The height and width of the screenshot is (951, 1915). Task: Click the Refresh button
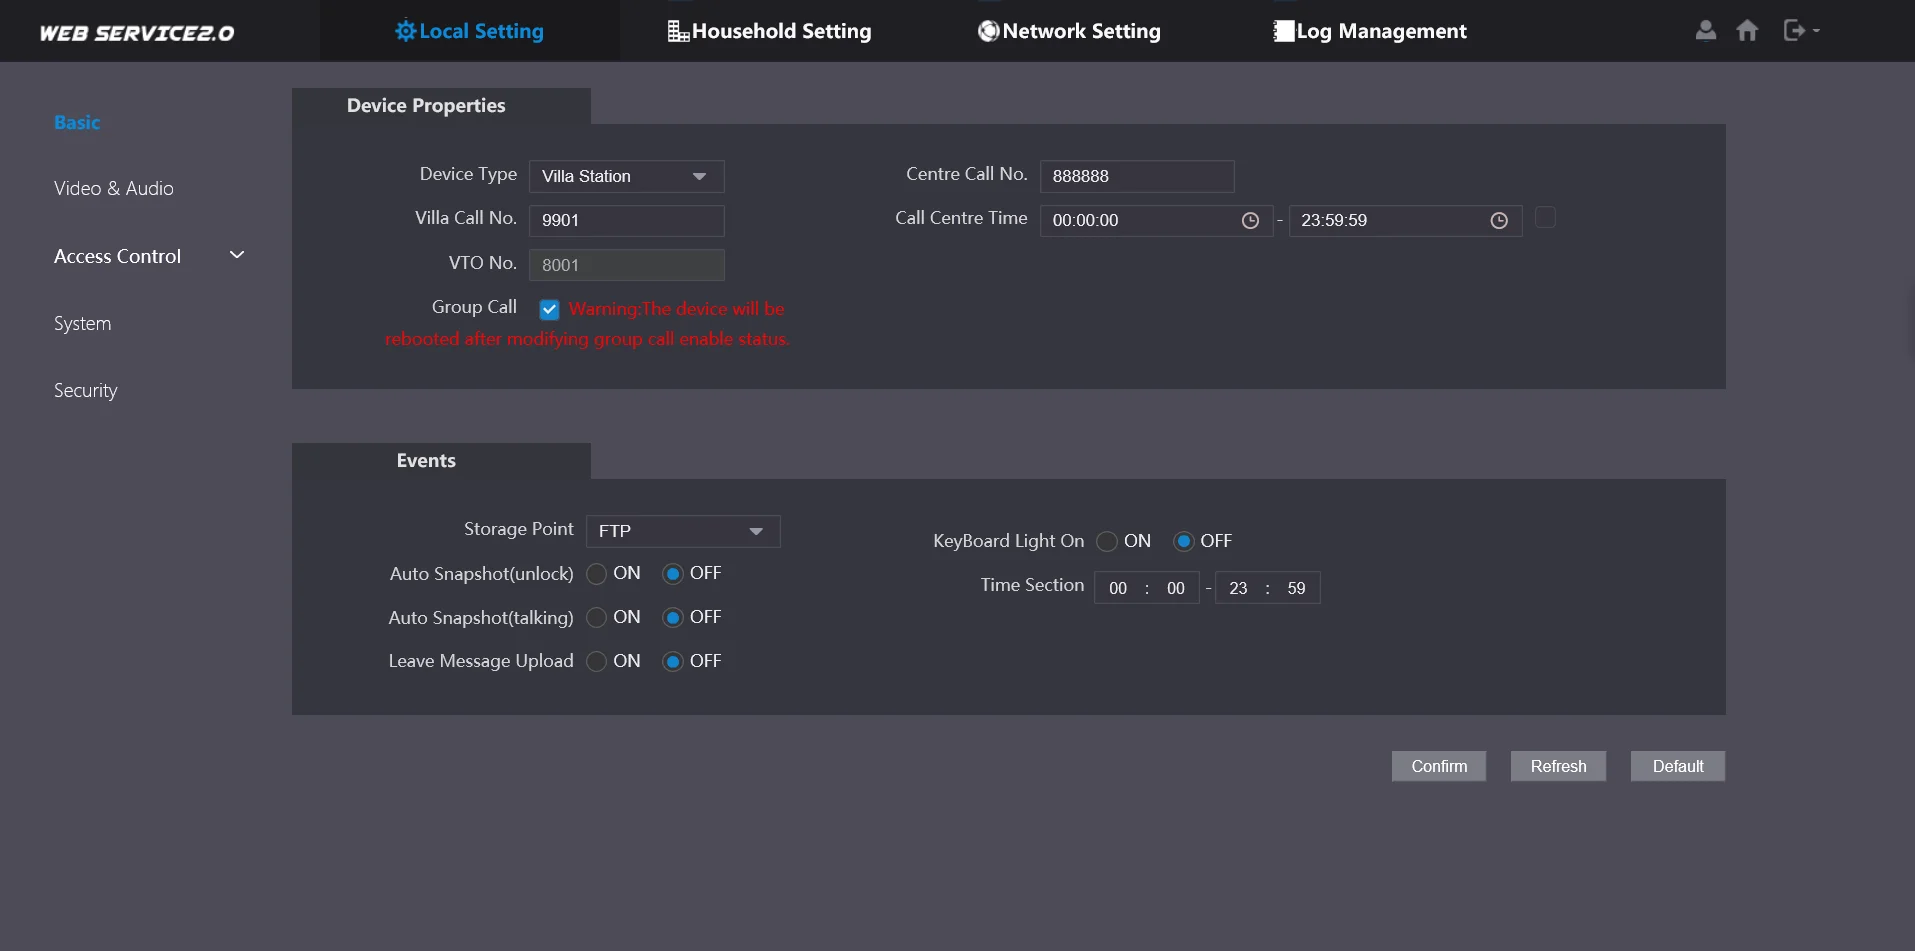click(x=1558, y=767)
